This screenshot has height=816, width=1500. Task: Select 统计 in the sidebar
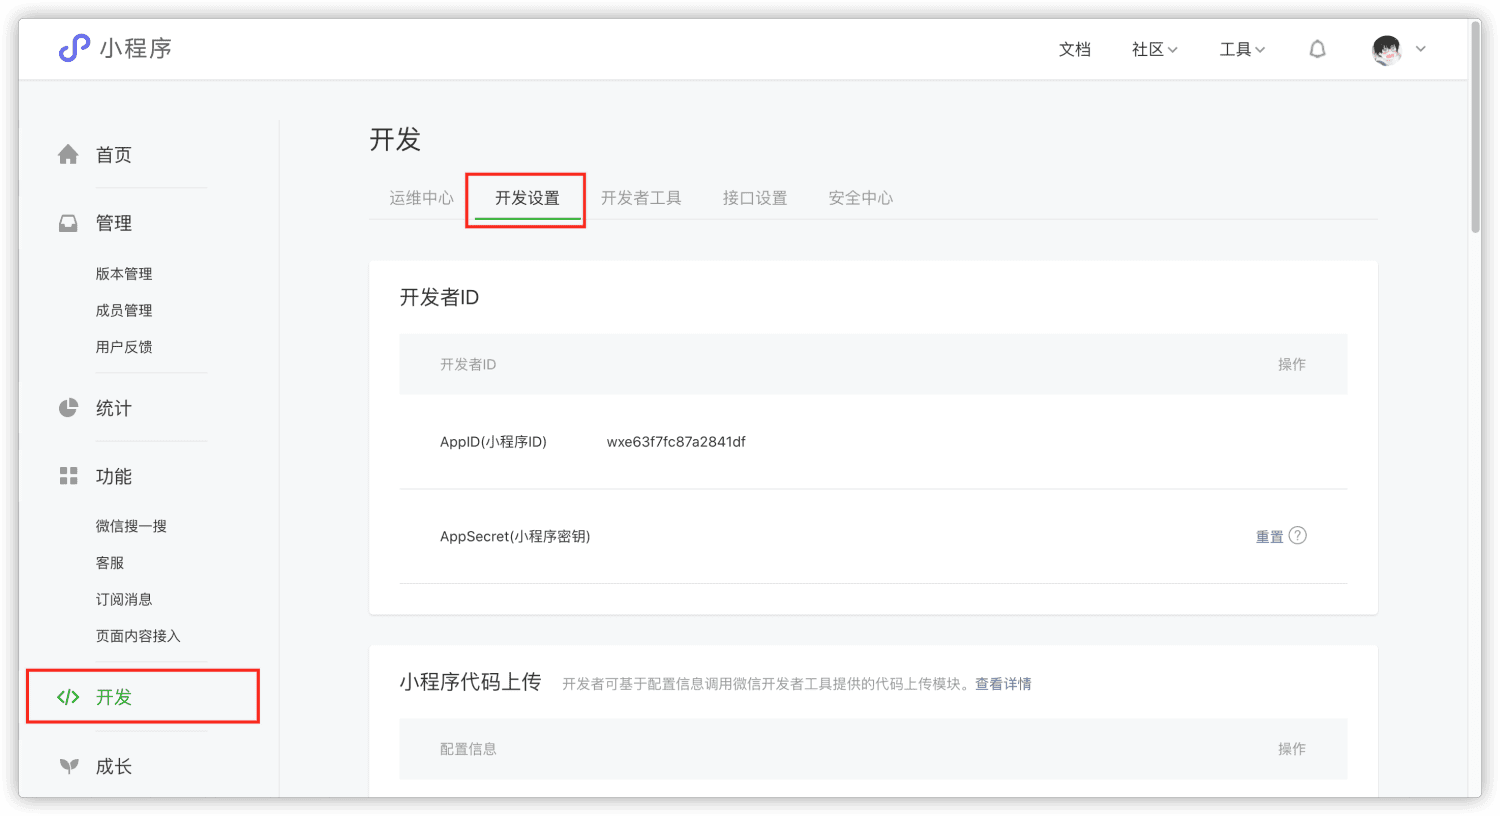tap(114, 408)
